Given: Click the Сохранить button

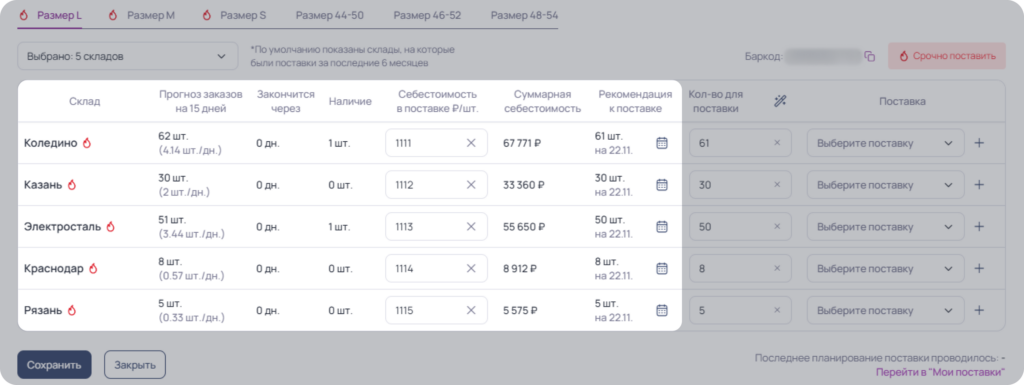Looking at the screenshot, I should (54, 365).
